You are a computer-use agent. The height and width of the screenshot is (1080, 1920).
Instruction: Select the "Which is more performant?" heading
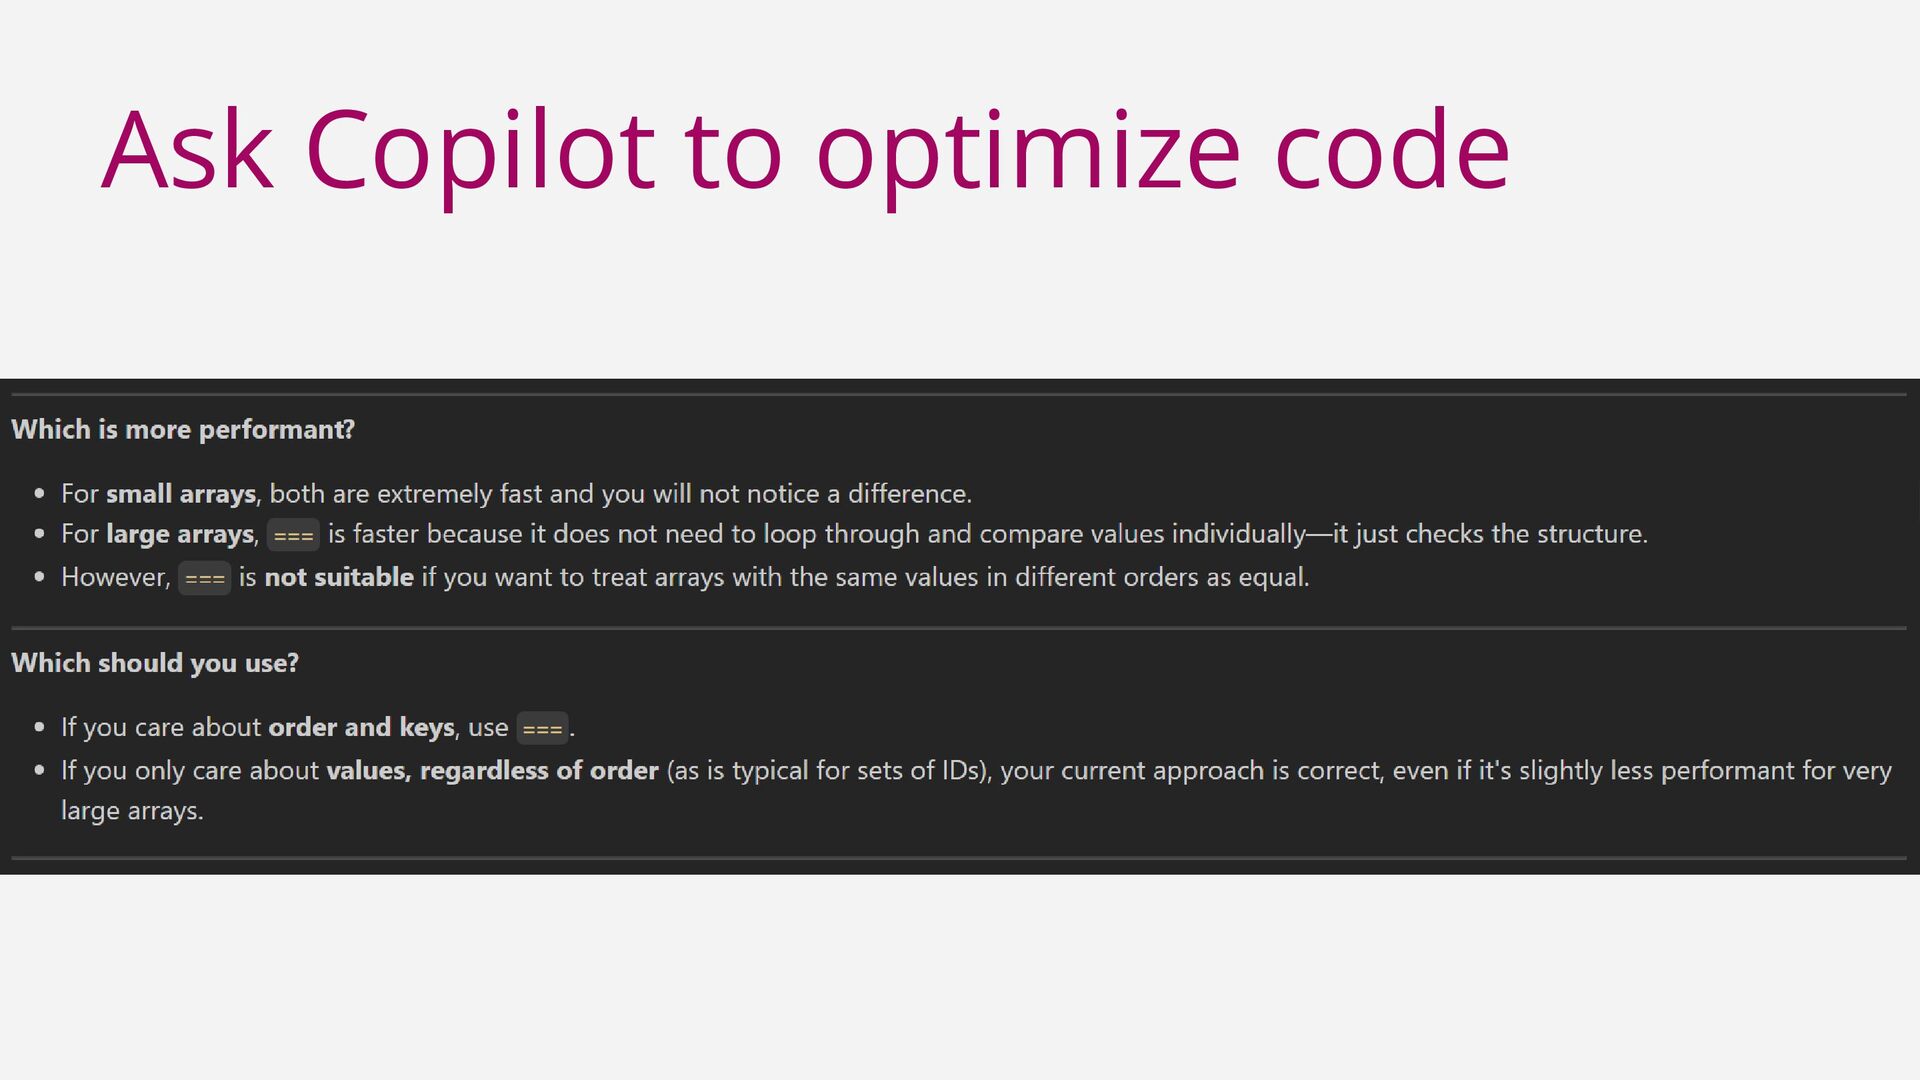(183, 430)
